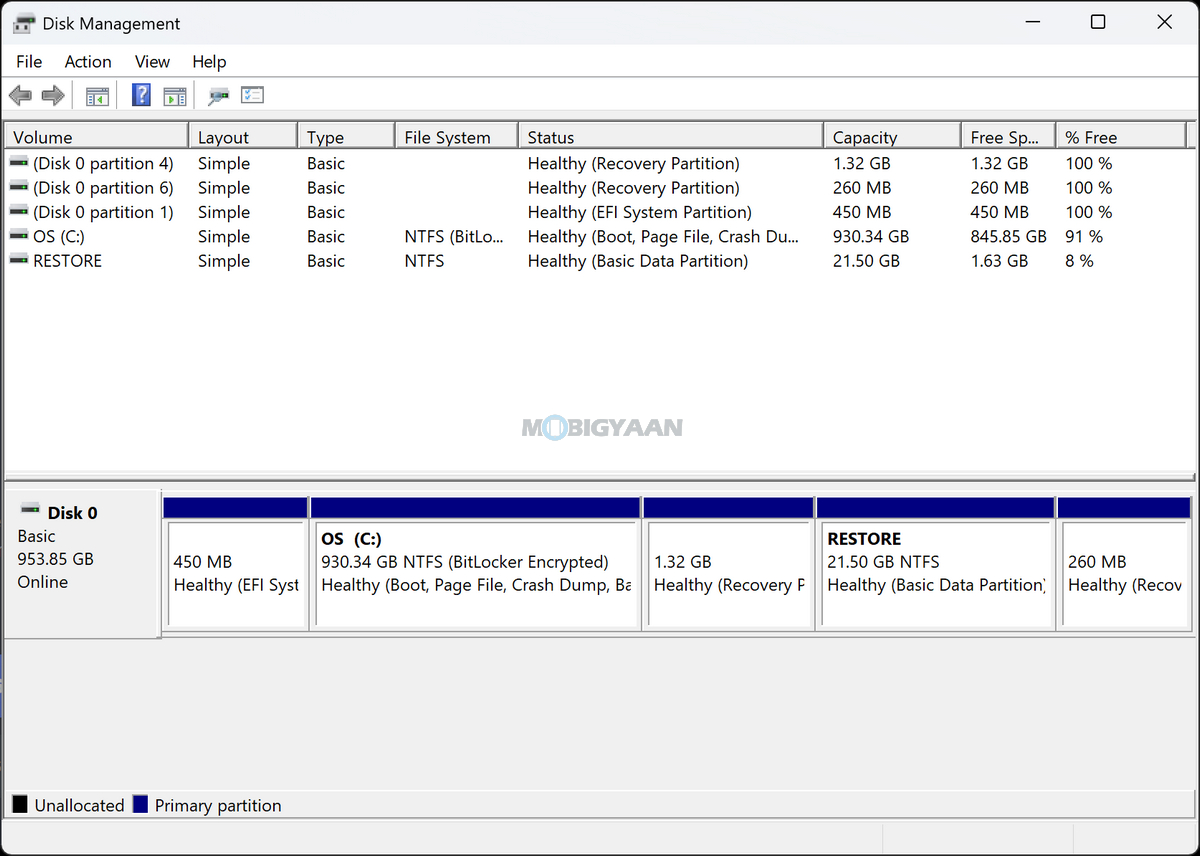Click Show/Hide Console Tree toolbar icon
The width and height of the screenshot is (1200, 856).
pos(97,96)
